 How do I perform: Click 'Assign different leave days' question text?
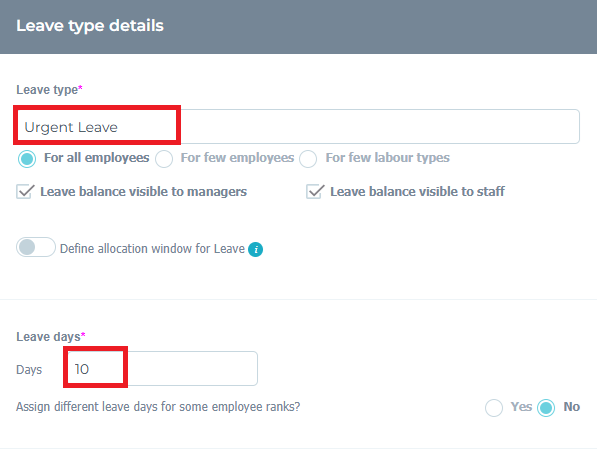click(158, 407)
